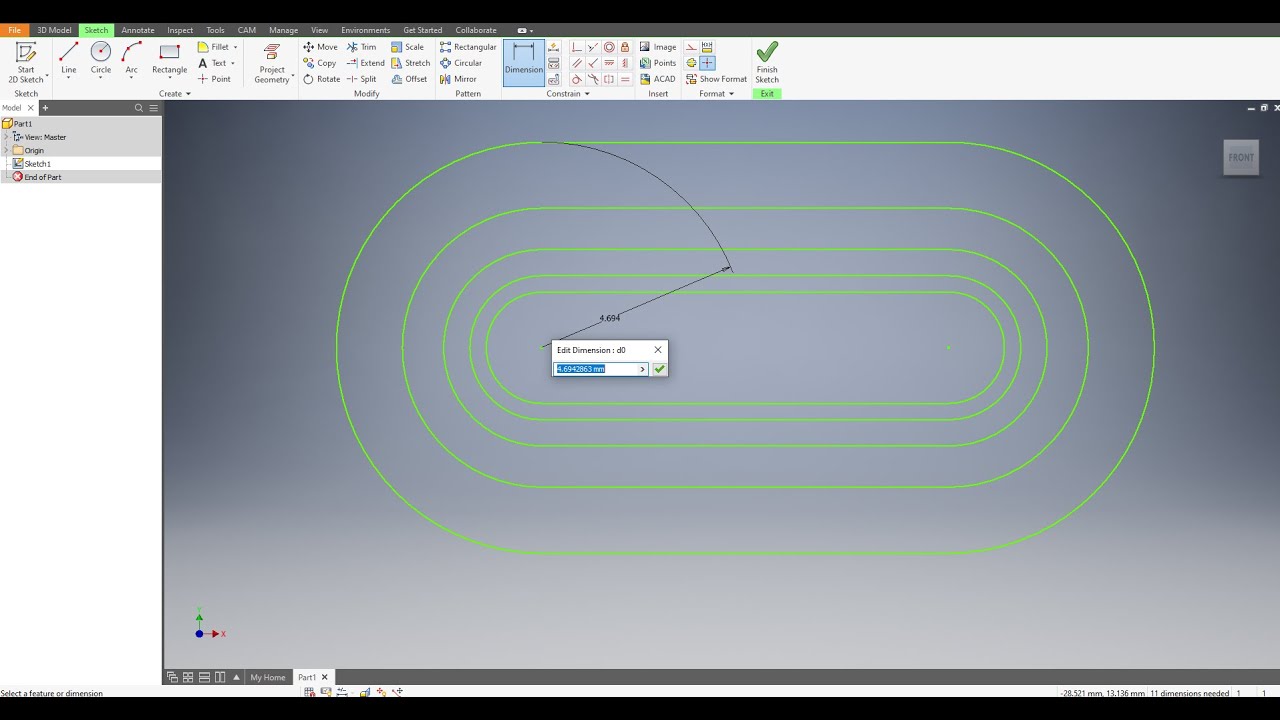The image size is (1280, 720).
Task: Select Sketch1 in the browser
Action: tap(37, 163)
